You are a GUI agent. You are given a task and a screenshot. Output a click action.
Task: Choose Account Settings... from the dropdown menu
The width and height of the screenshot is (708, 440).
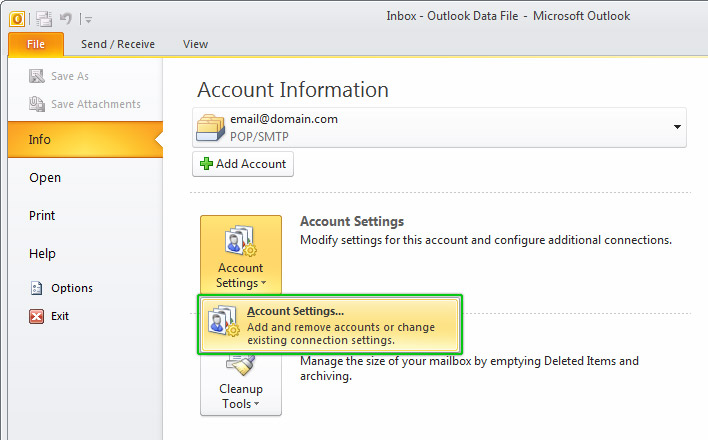(330, 325)
